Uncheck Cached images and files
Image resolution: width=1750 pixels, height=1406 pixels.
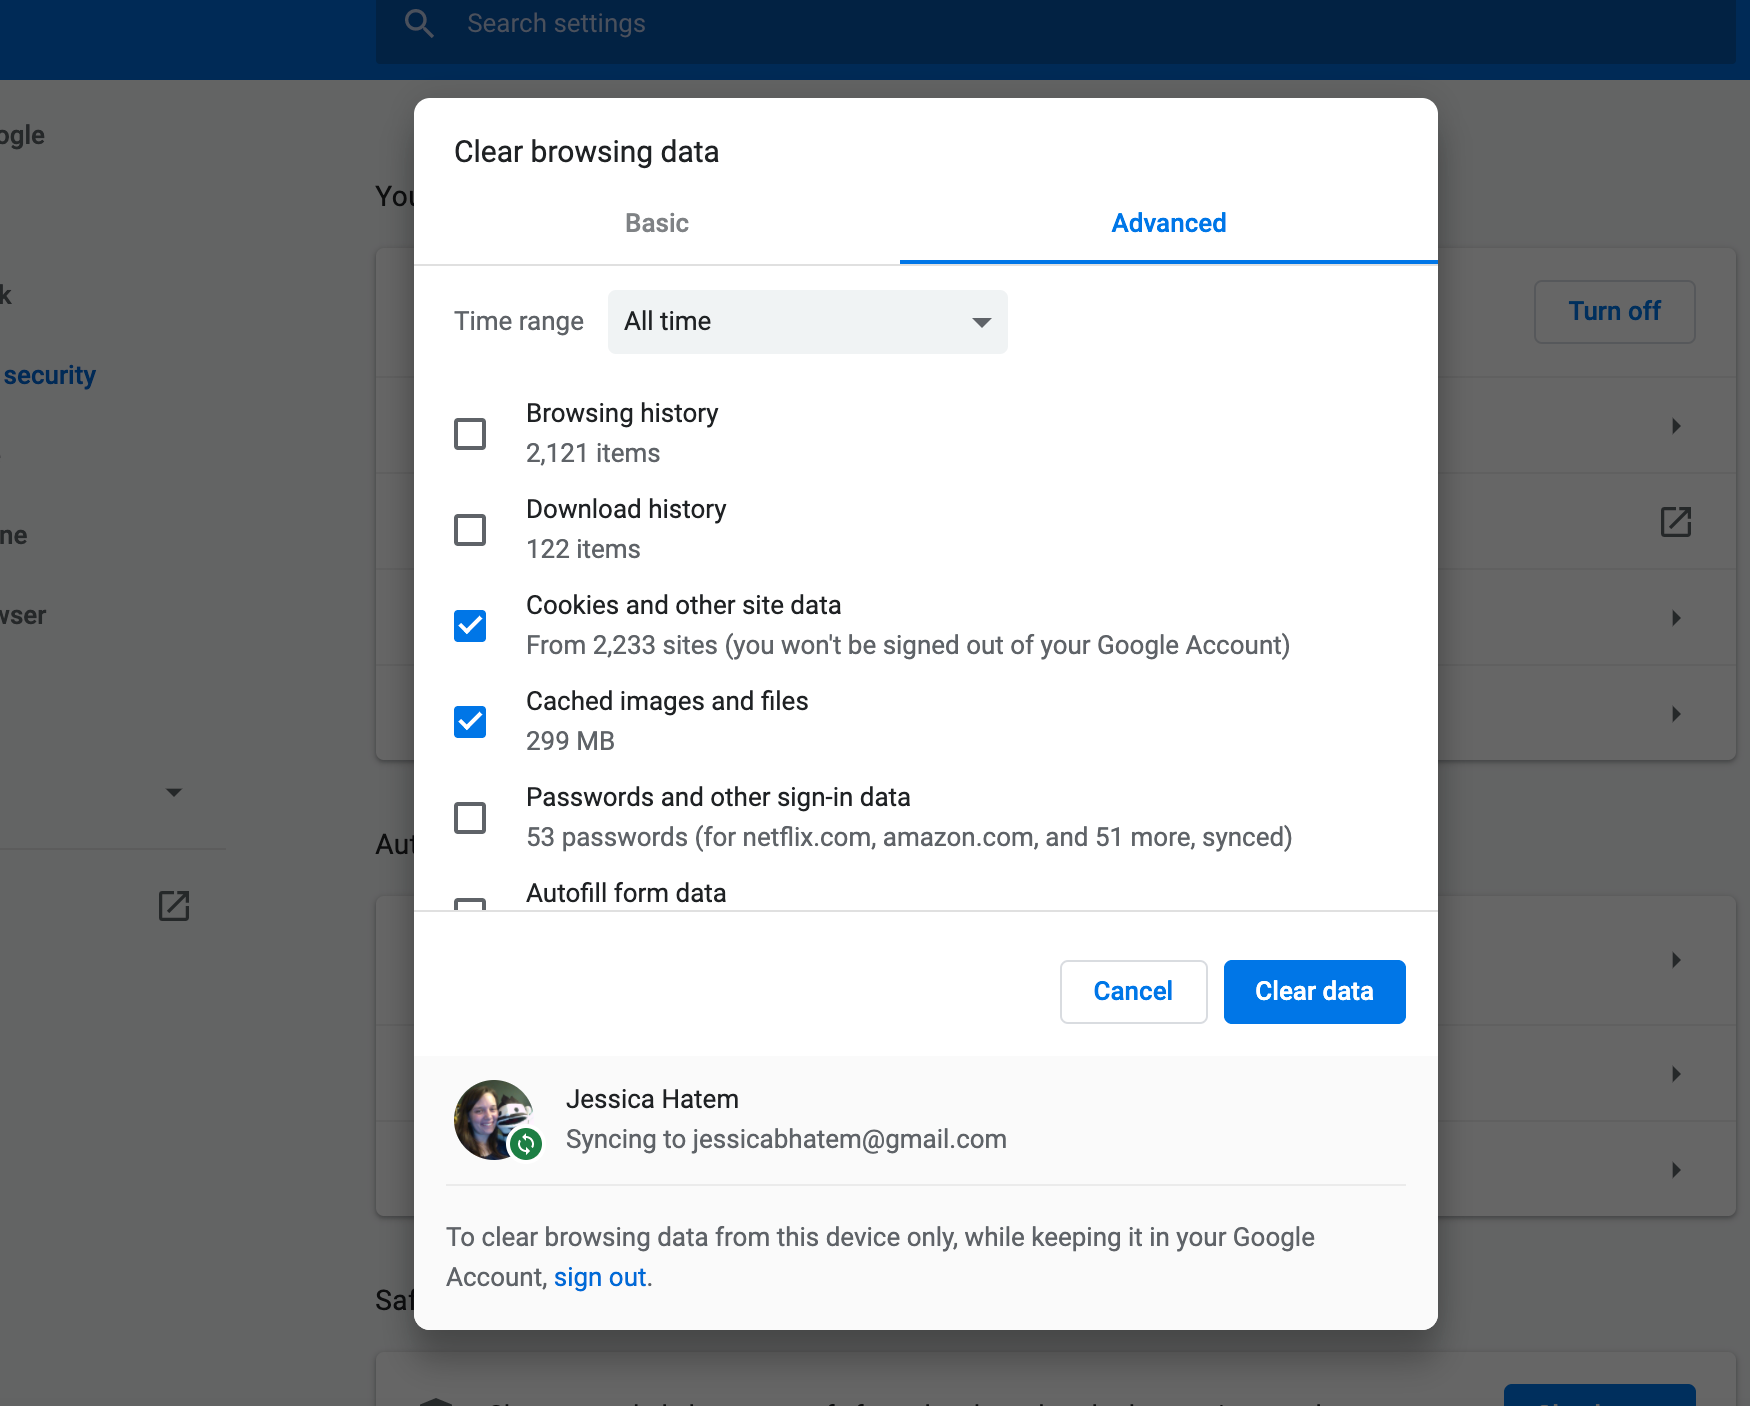pyautogui.click(x=470, y=722)
